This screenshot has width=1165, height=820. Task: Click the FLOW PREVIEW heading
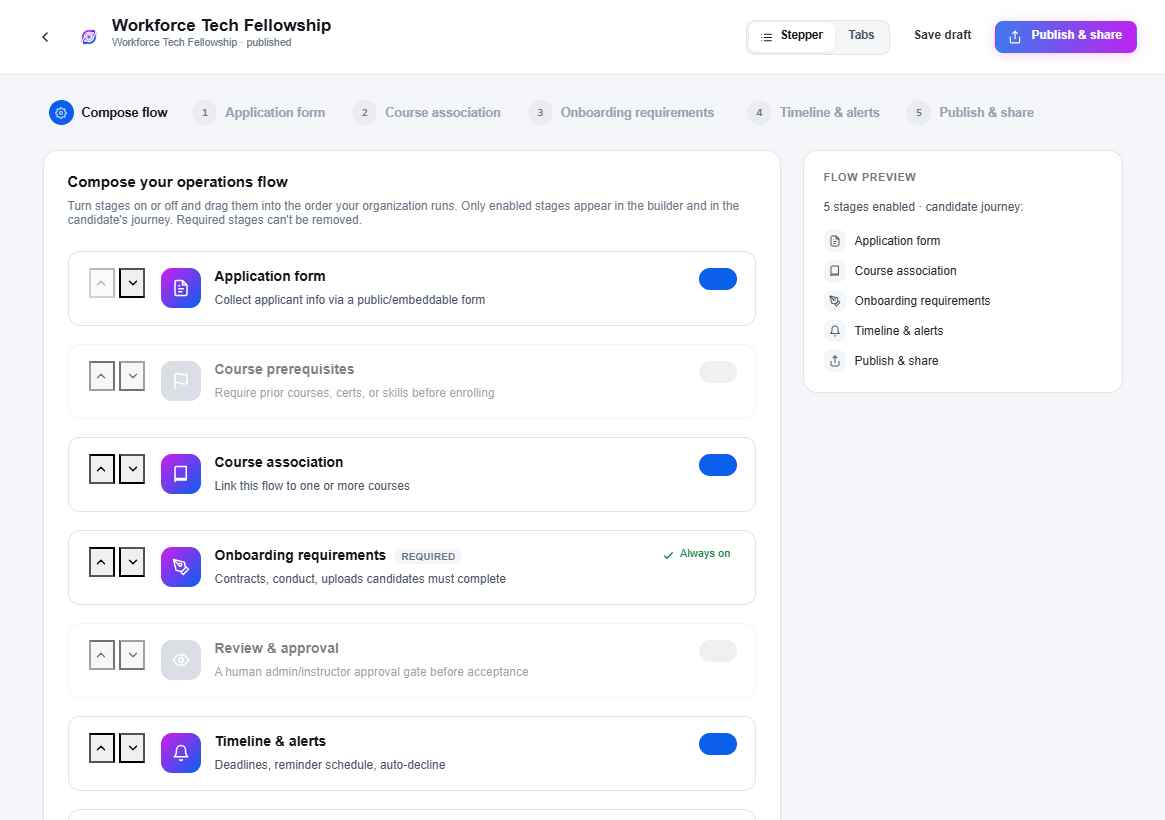tap(869, 178)
